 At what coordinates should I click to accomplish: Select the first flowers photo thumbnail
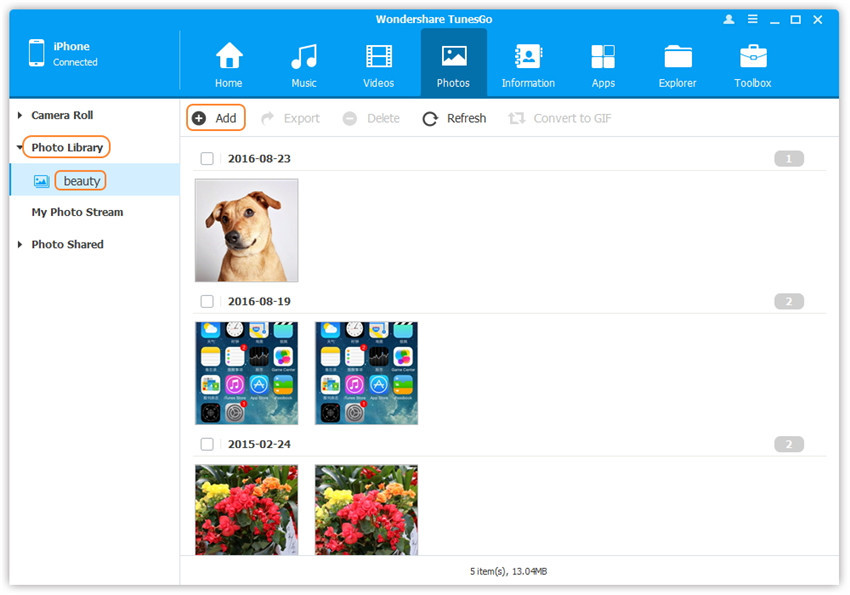click(247, 510)
